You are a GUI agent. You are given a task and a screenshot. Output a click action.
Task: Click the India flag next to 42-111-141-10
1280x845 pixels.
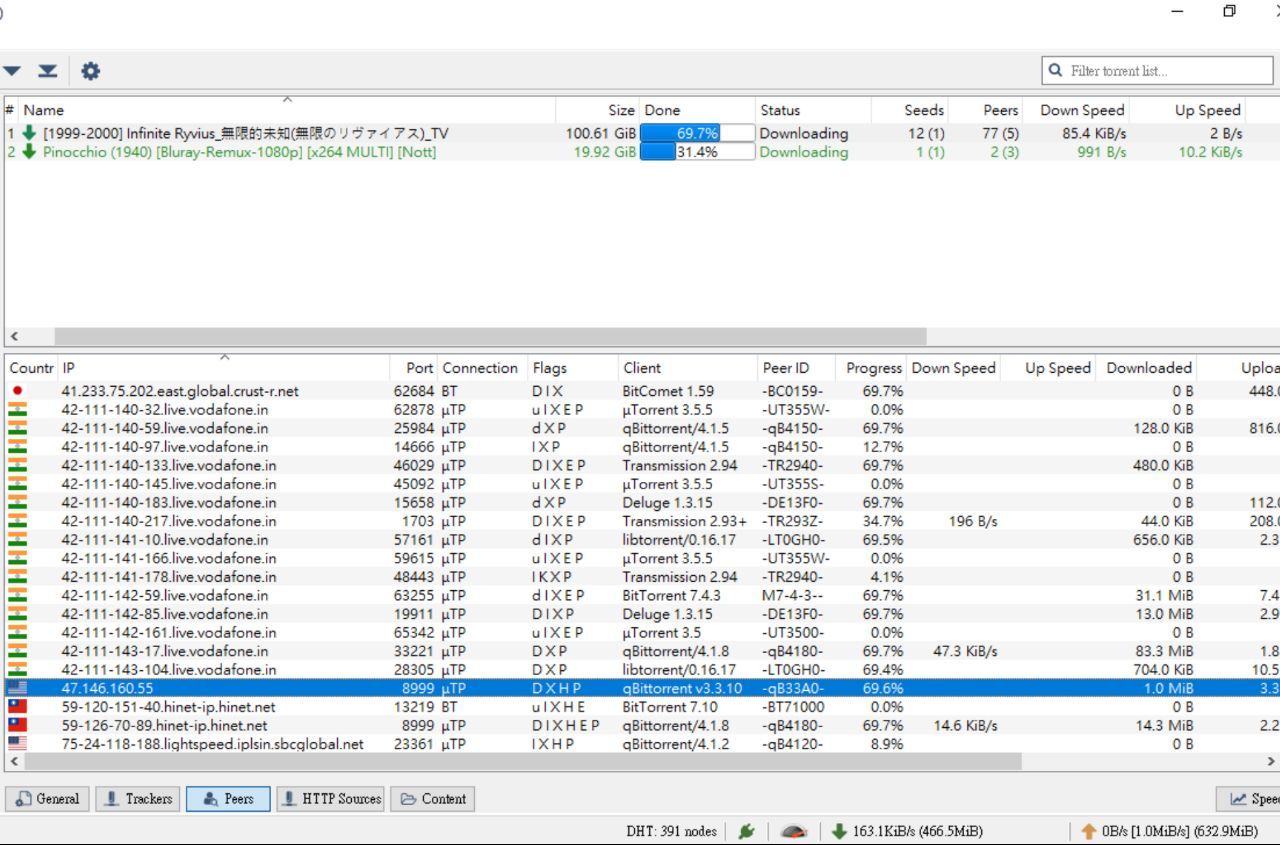pos(18,539)
